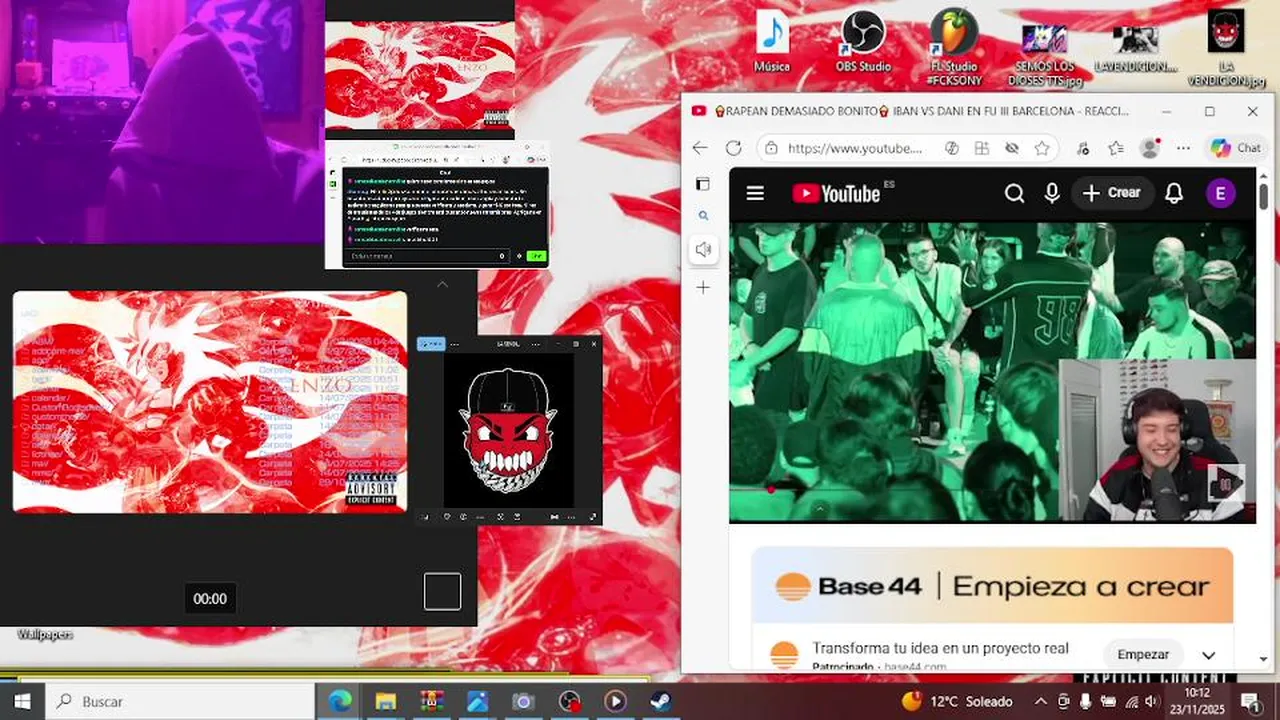Click the Empezar ad button
Viewport: 1280px width, 720px height.
1143,655
